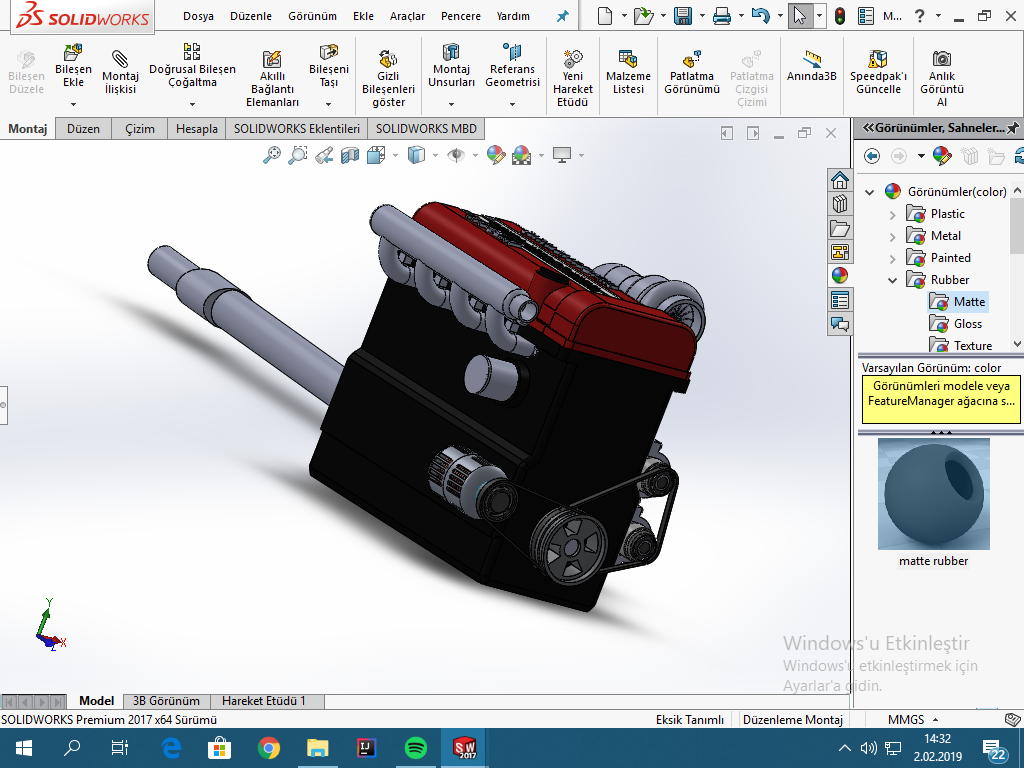The image size is (1024, 768).
Task: Click Akıllı Bağlantı Elemanları icon
Action: coord(272,59)
